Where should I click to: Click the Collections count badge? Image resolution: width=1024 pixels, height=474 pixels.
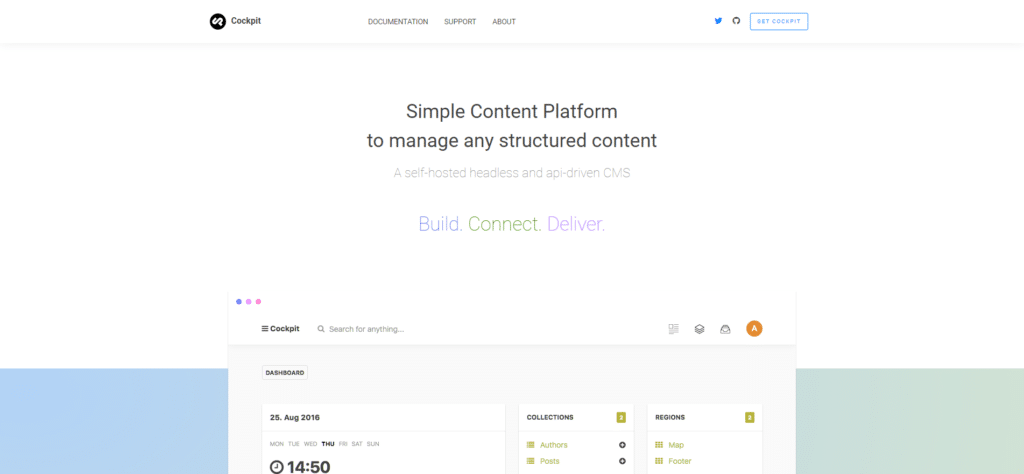click(620, 417)
